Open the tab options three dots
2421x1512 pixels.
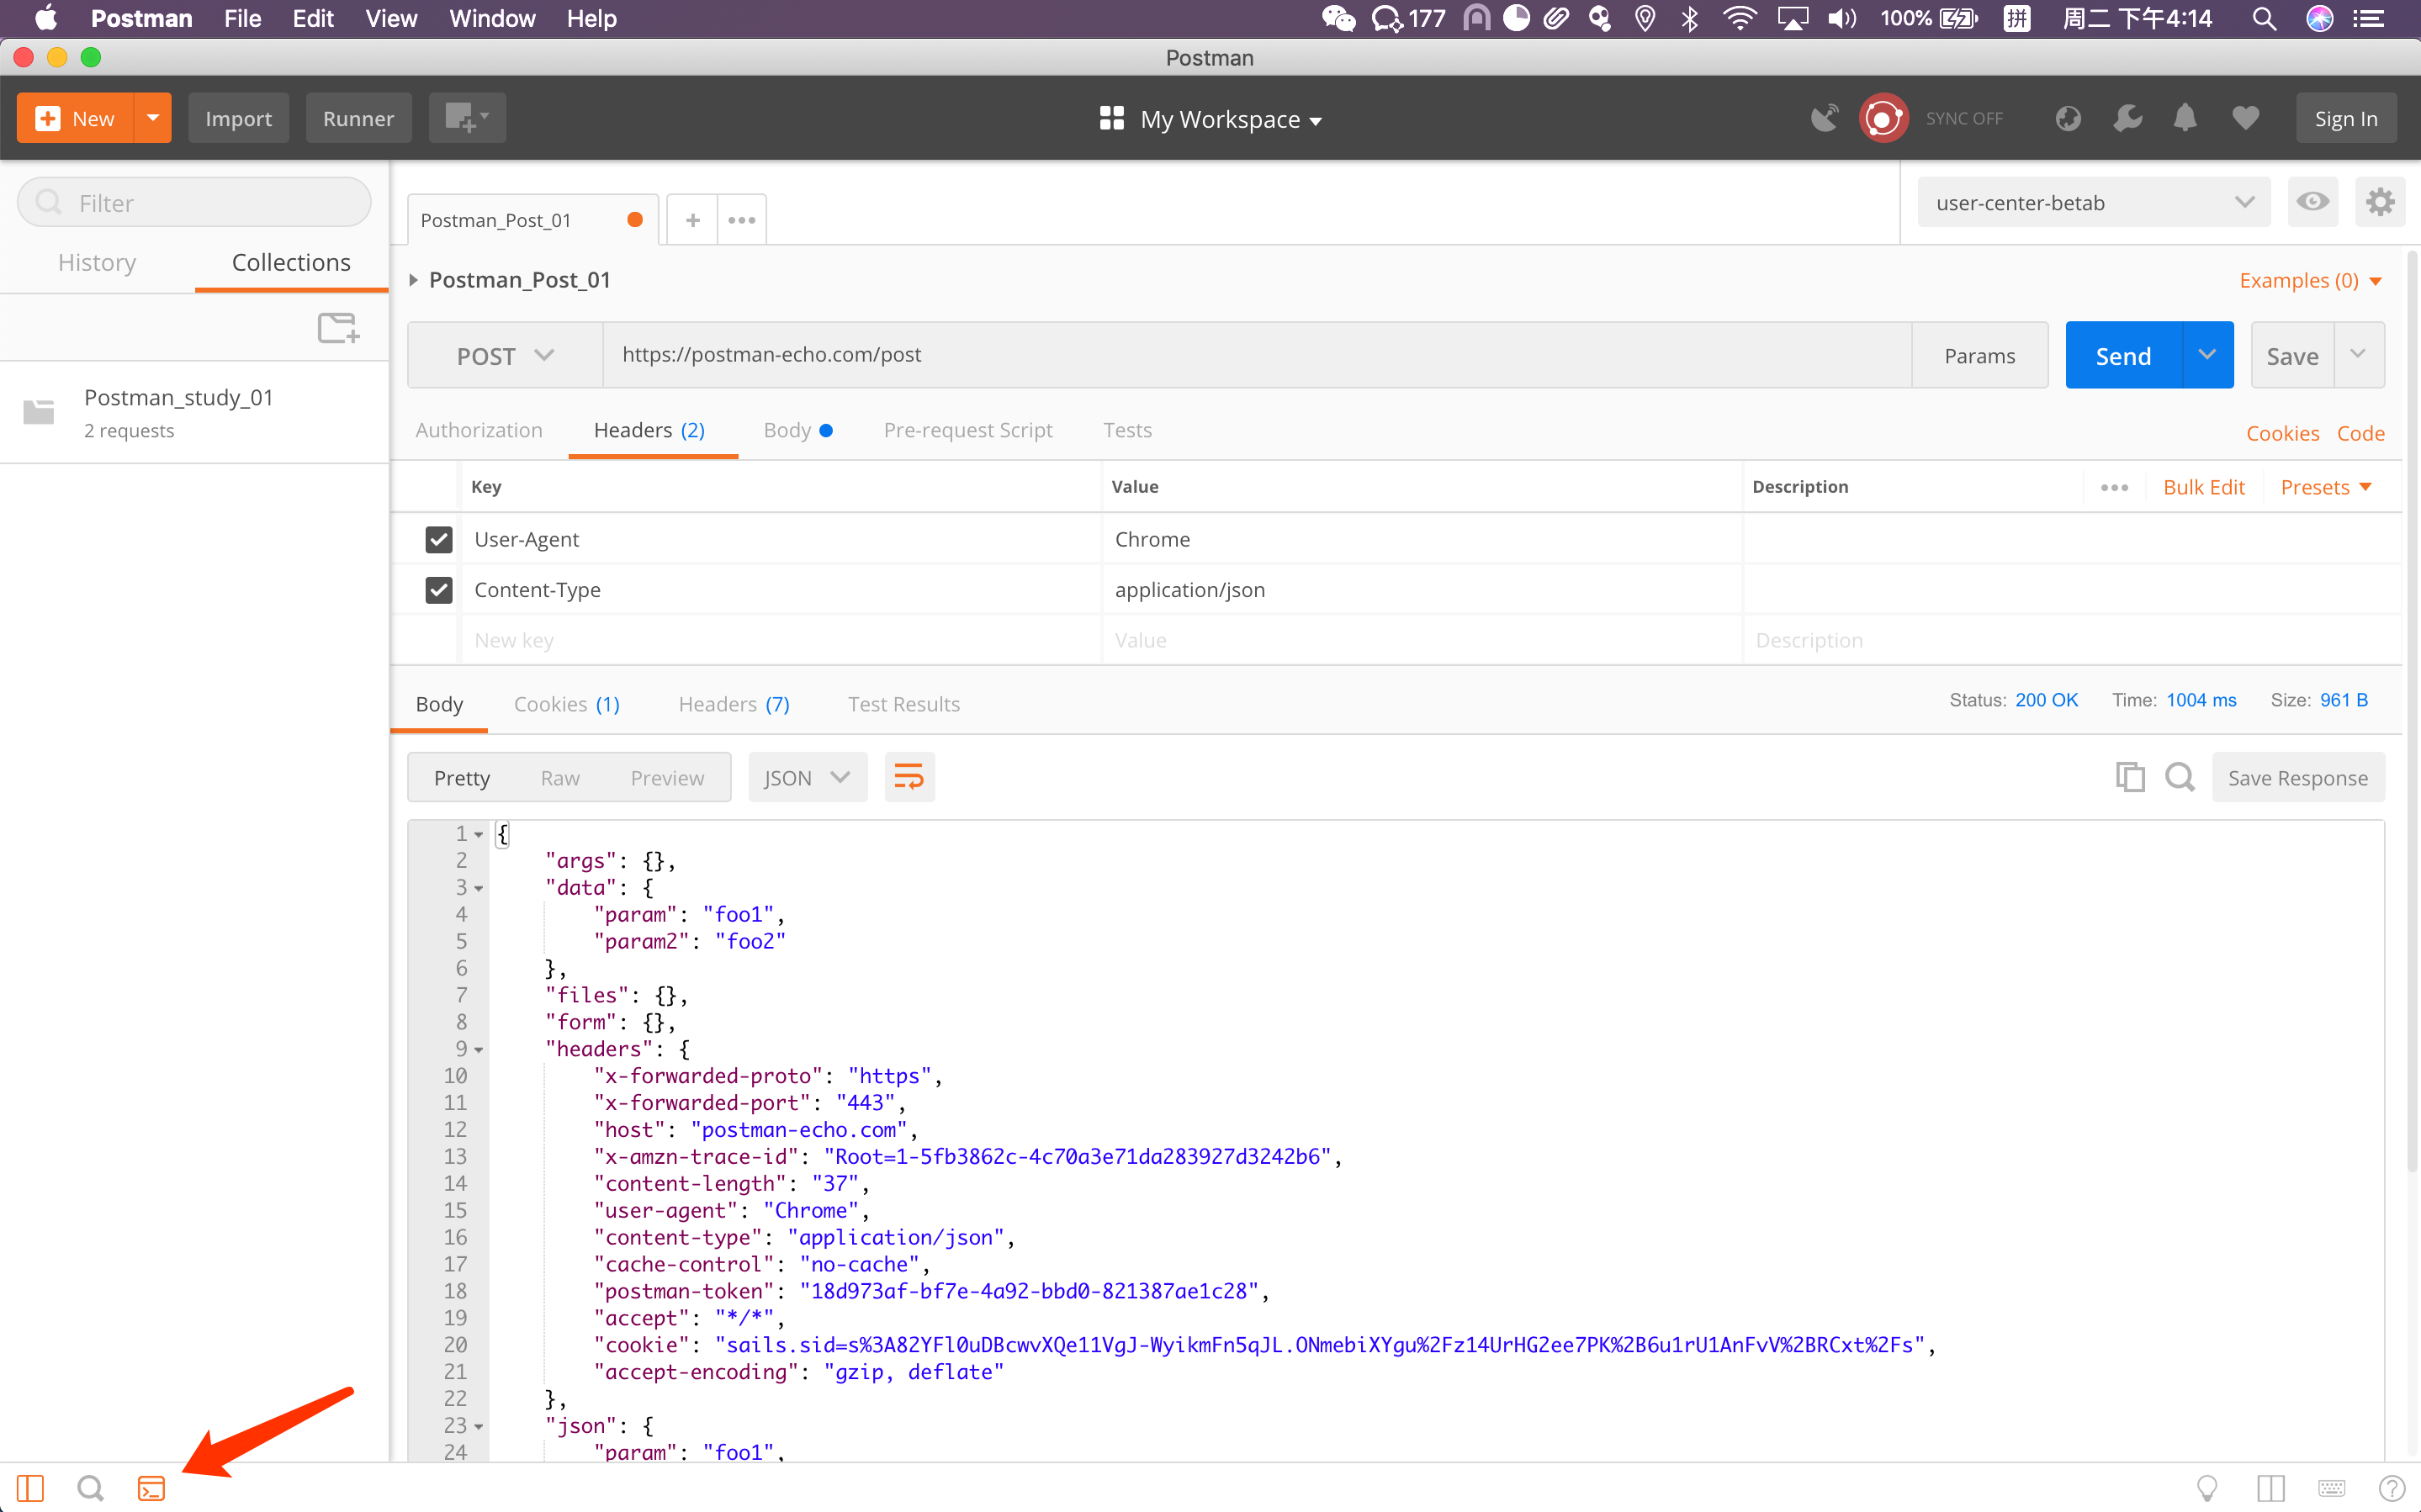coord(742,220)
